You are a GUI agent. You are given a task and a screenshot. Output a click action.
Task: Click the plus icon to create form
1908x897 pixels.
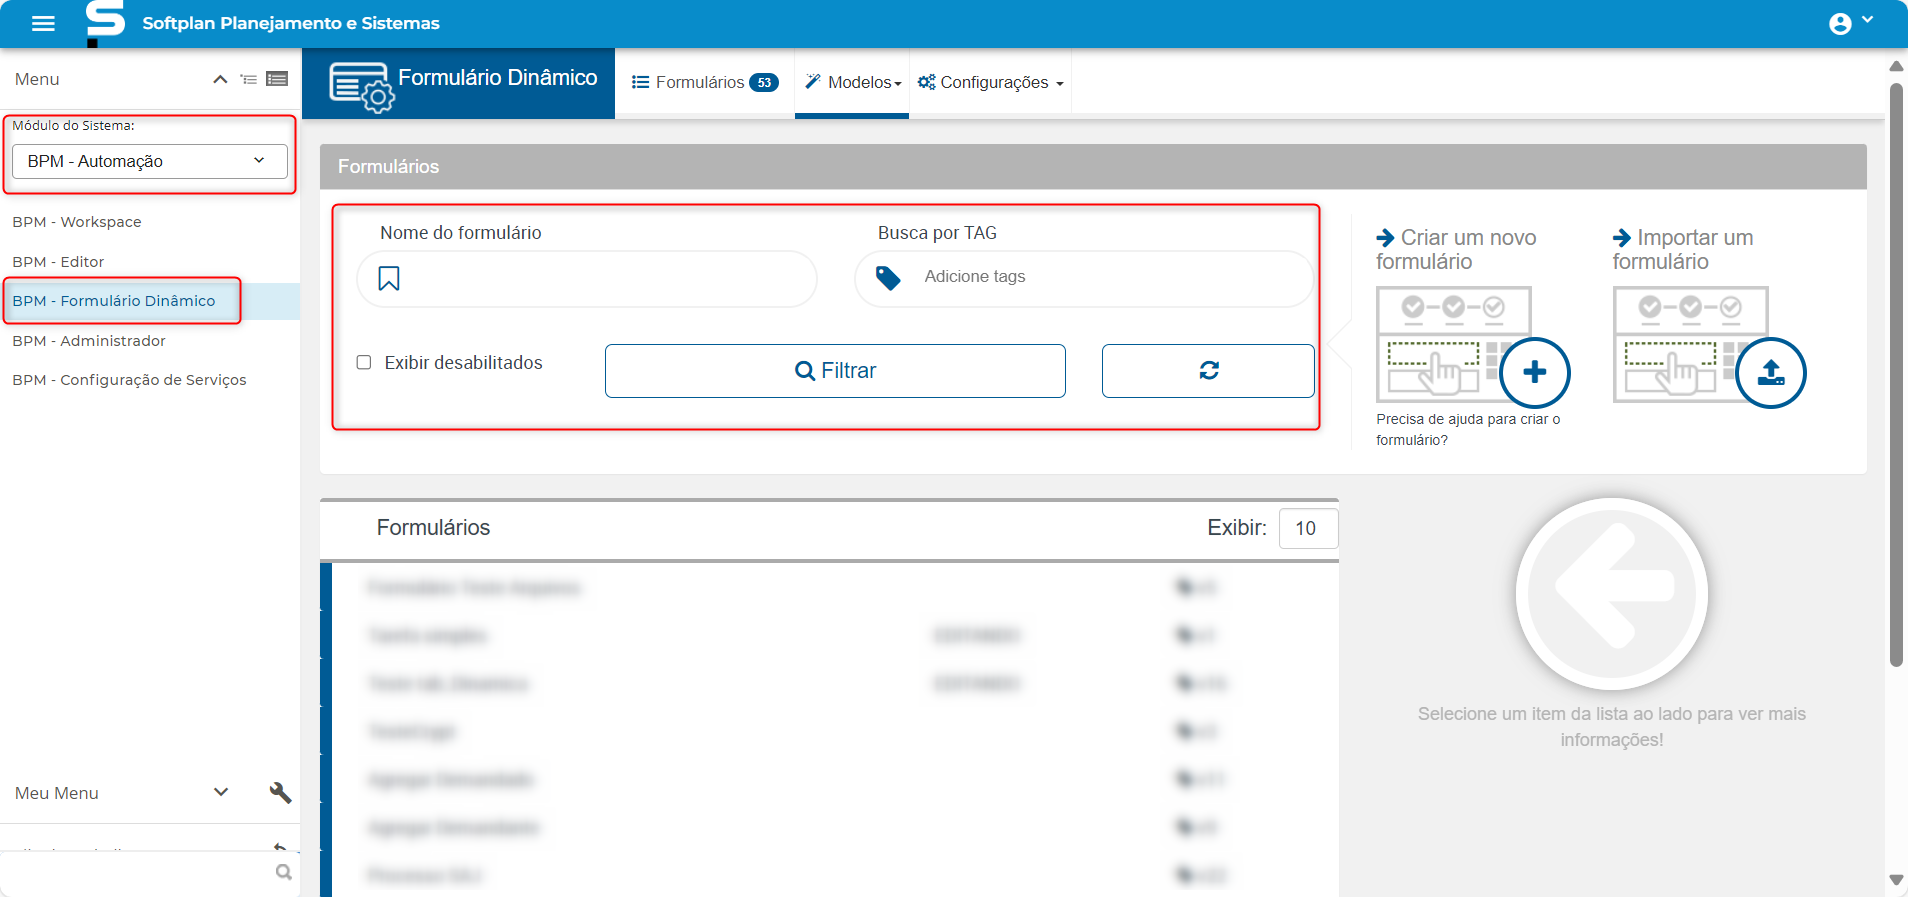pyautogui.click(x=1534, y=373)
